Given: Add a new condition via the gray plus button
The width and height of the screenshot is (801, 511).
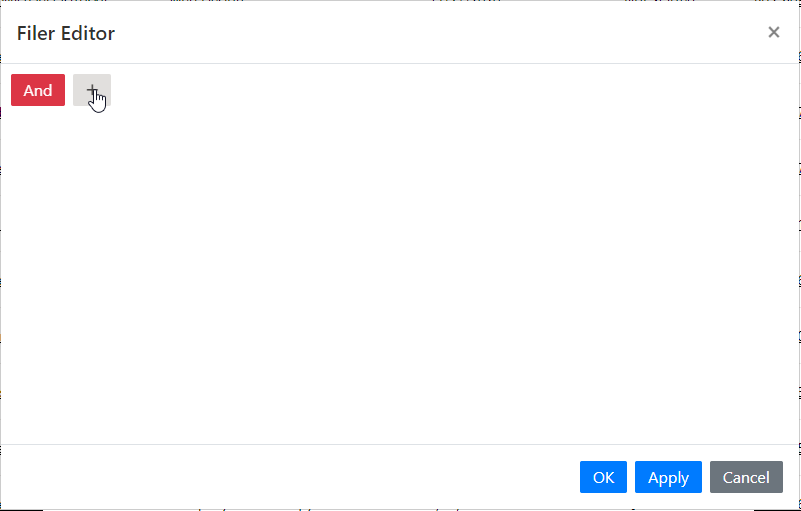Looking at the screenshot, I should click(x=92, y=90).
